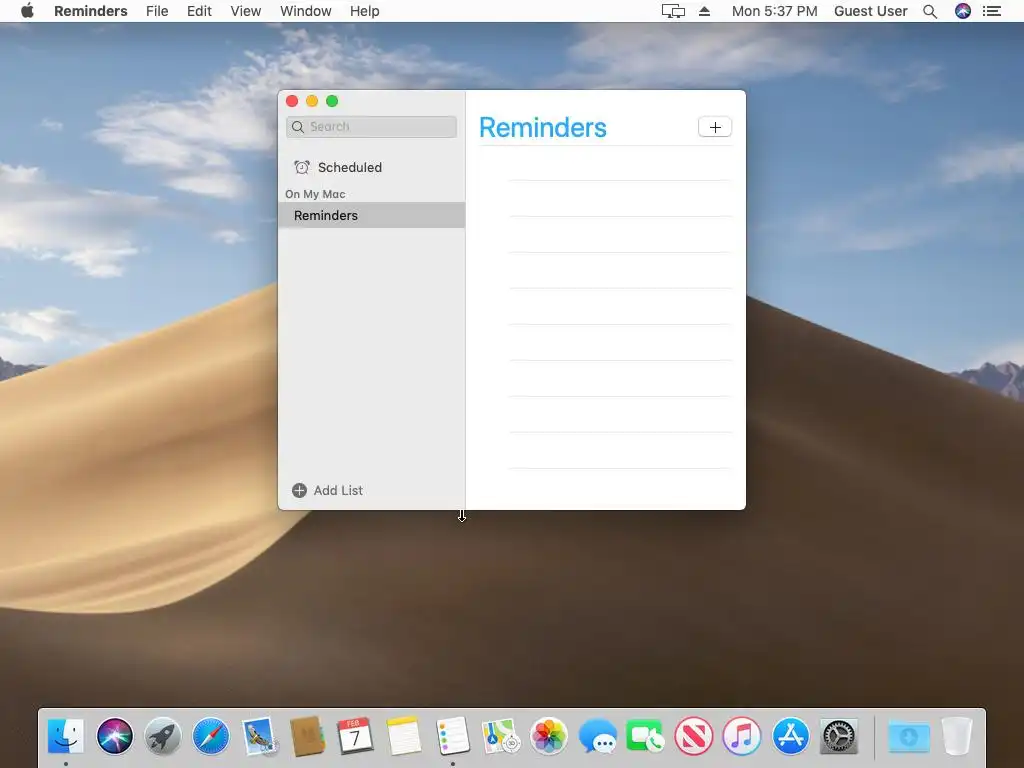The height and width of the screenshot is (768, 1024).
Task: Click the Search field in Reminders sidebar
Action: (371, 127)
